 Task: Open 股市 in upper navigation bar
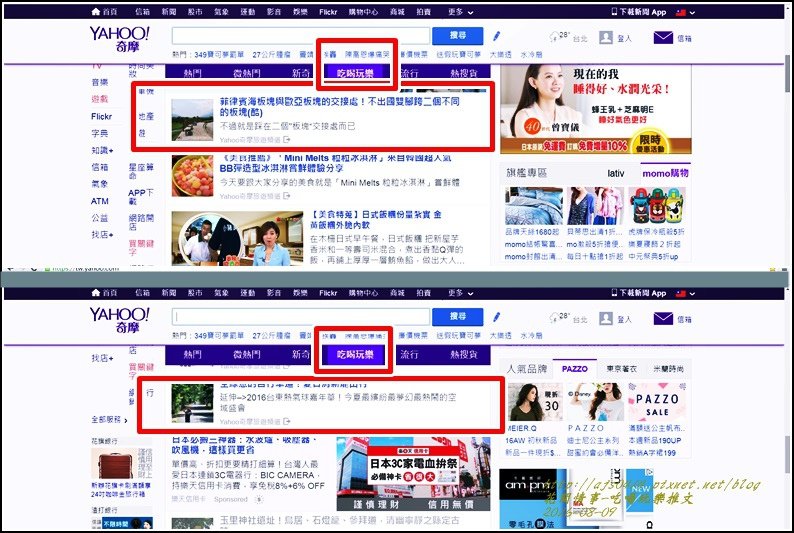point(195,12)
